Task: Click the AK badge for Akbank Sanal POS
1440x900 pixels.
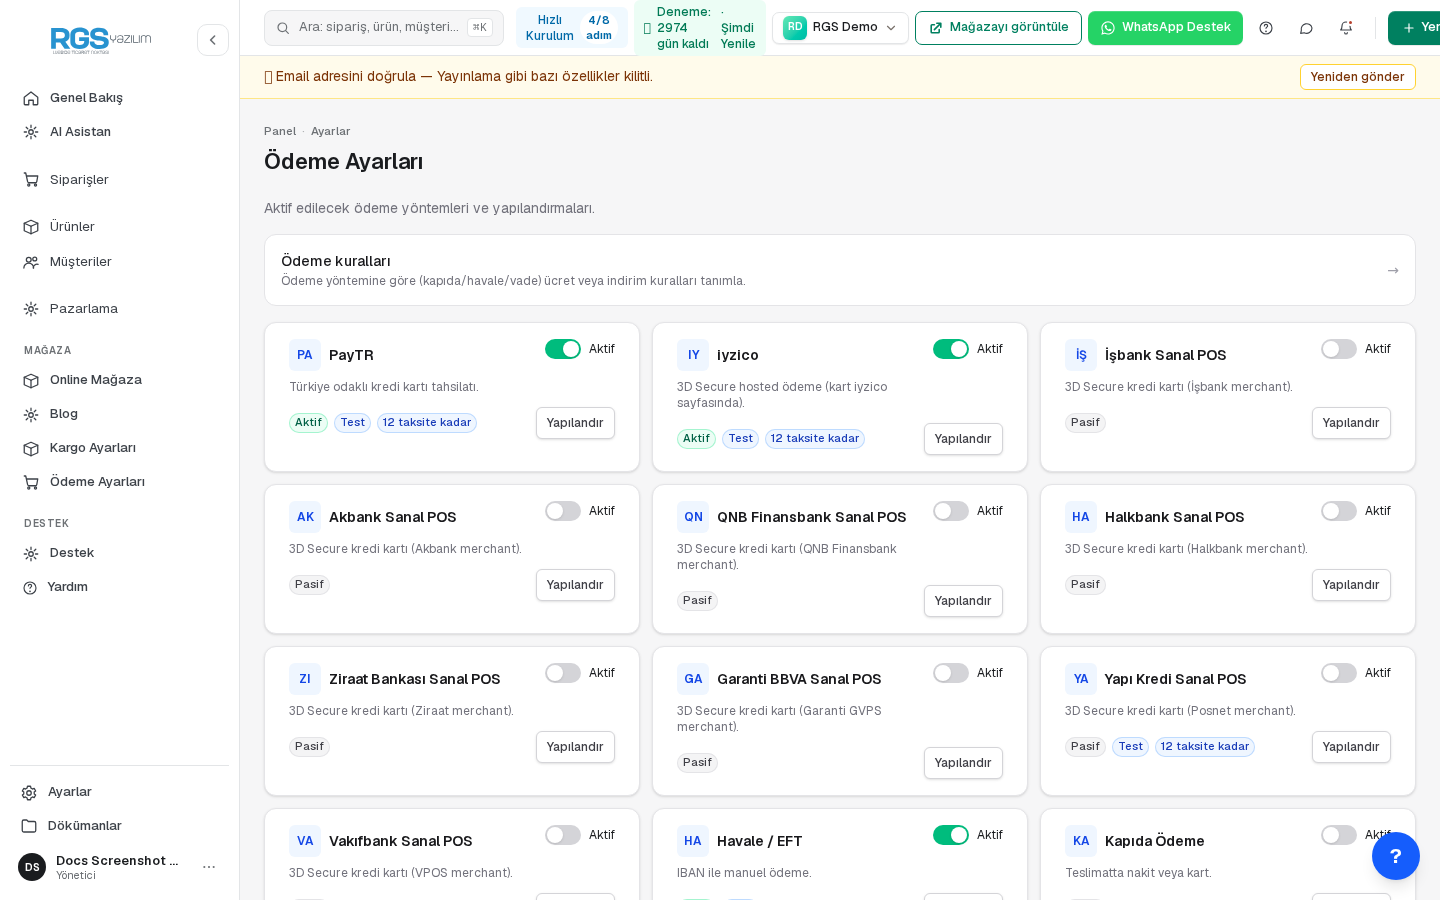Action: [x=305, y=517]
